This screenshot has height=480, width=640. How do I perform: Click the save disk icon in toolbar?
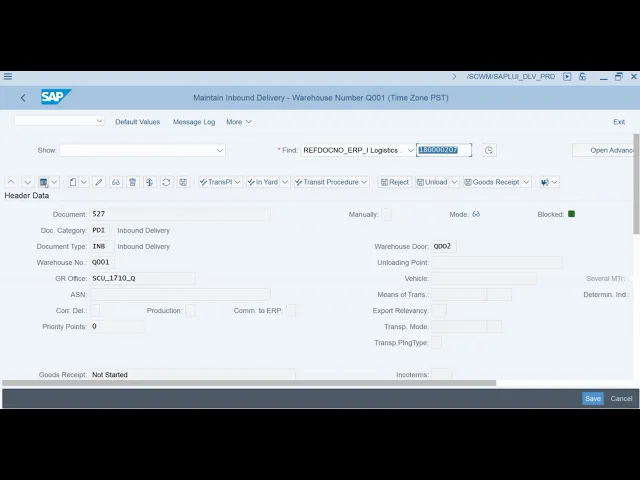click(183, 182)
